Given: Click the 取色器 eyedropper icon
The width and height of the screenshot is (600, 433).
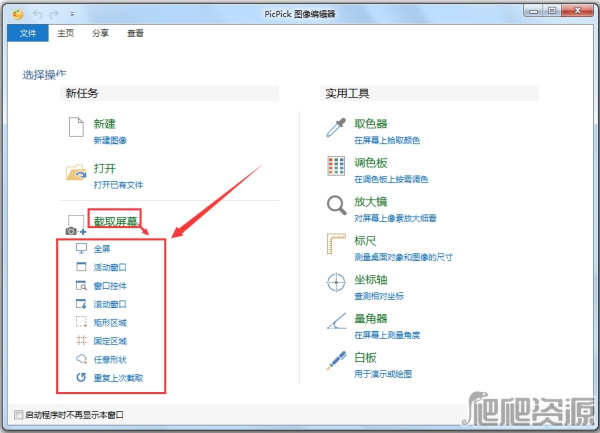Looking at the screenshot, I should pyautogui.click(x=336, y=127).
